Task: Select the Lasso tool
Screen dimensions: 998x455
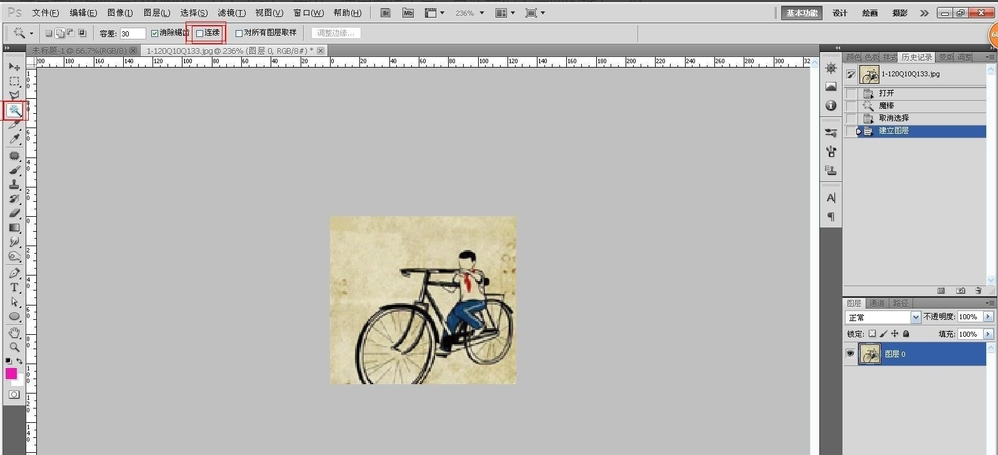Action: click(14, 95)
